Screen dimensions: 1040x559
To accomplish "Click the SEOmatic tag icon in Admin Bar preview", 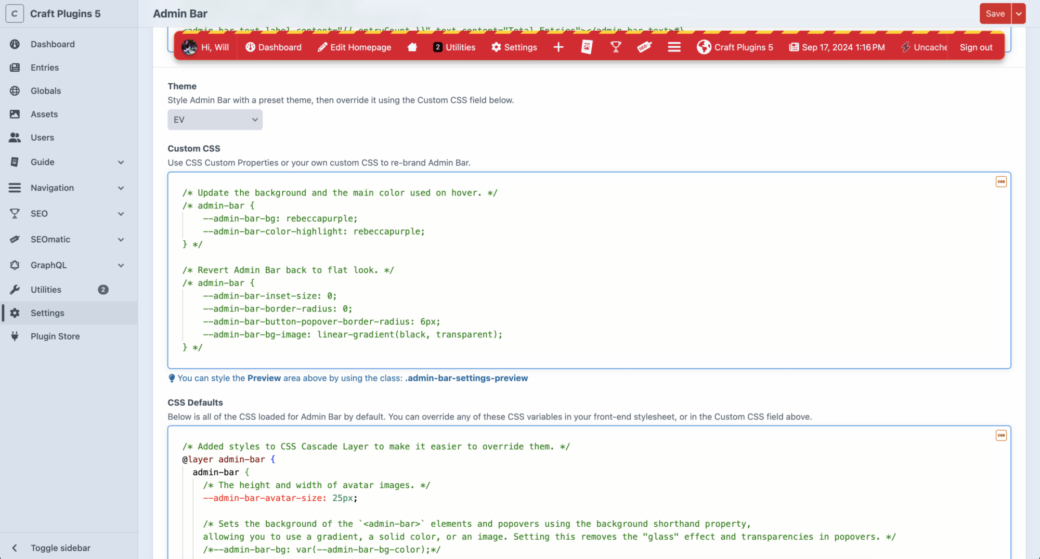I will coord(645,47).
